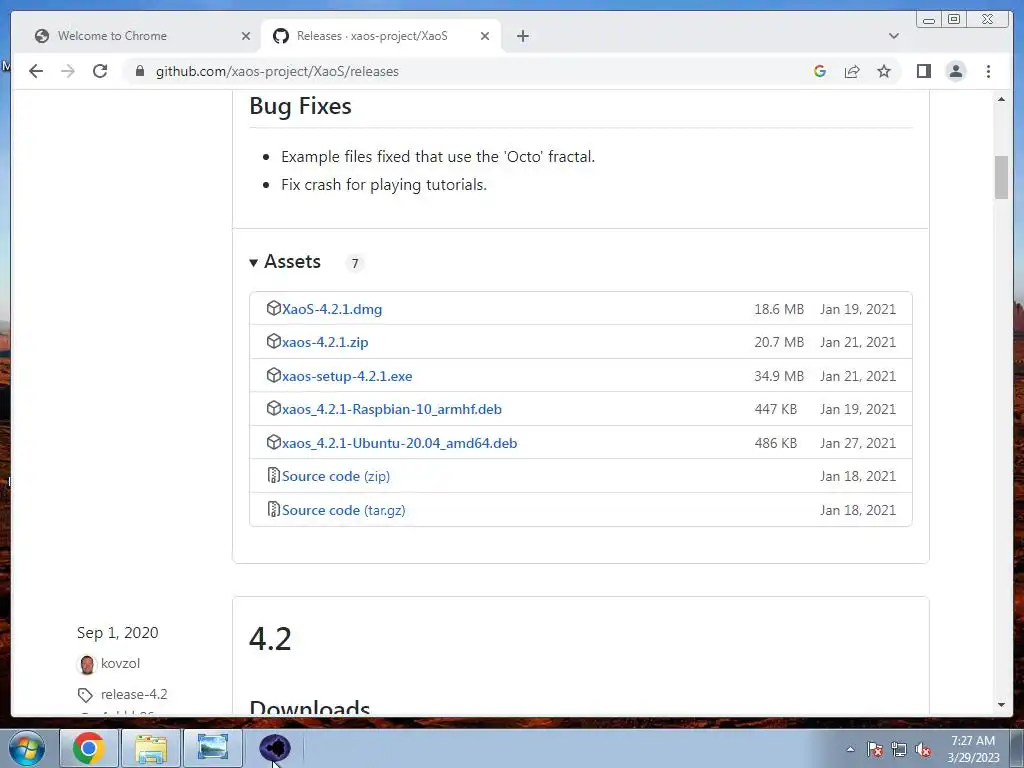The width and height of the screenshot is (1024, 768).
Task: Click kovzol's avatar image
Action: pos(86,665)
